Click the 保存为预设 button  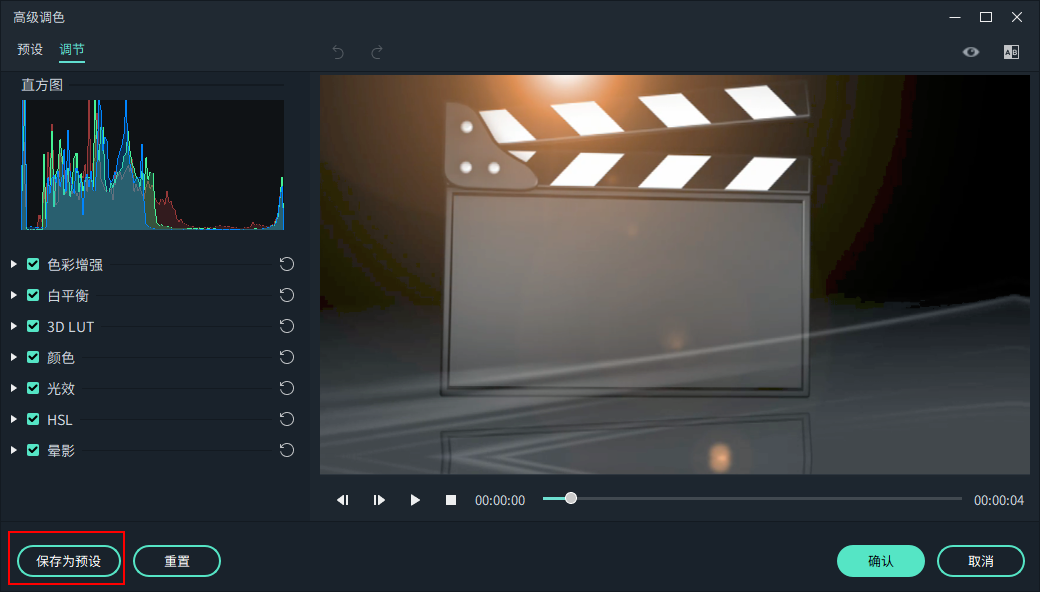click(68, 561)
